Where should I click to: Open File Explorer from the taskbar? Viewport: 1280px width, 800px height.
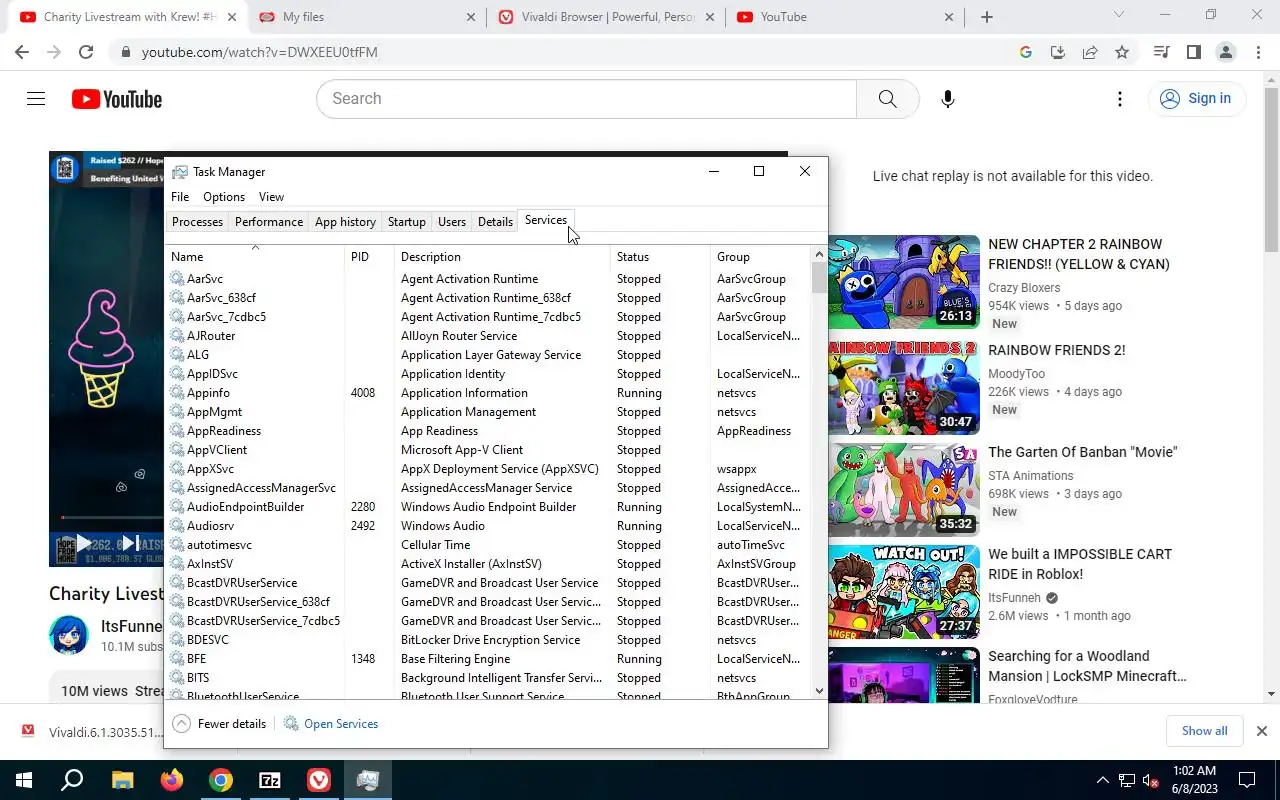pos(122,780)
